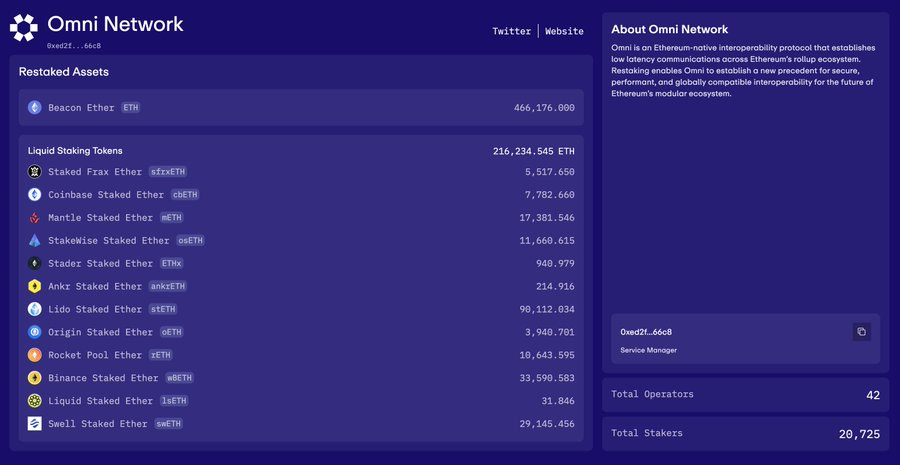Click the amount 3,940.701

tap(550, 332)
